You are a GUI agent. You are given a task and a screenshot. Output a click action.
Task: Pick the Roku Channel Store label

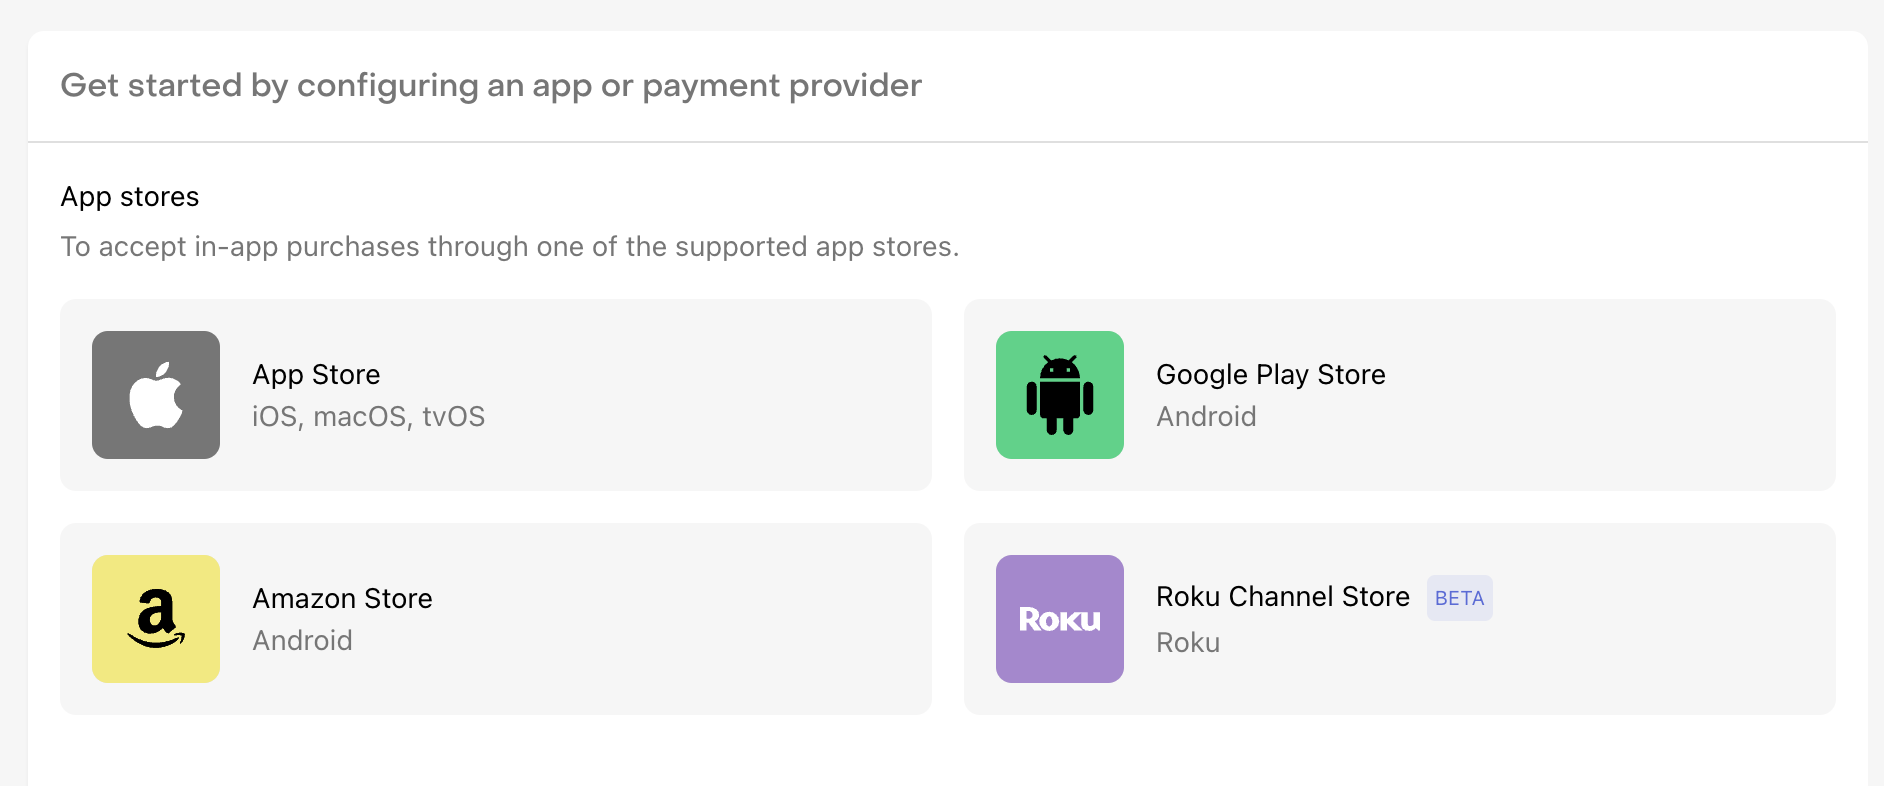point(1282,597)
